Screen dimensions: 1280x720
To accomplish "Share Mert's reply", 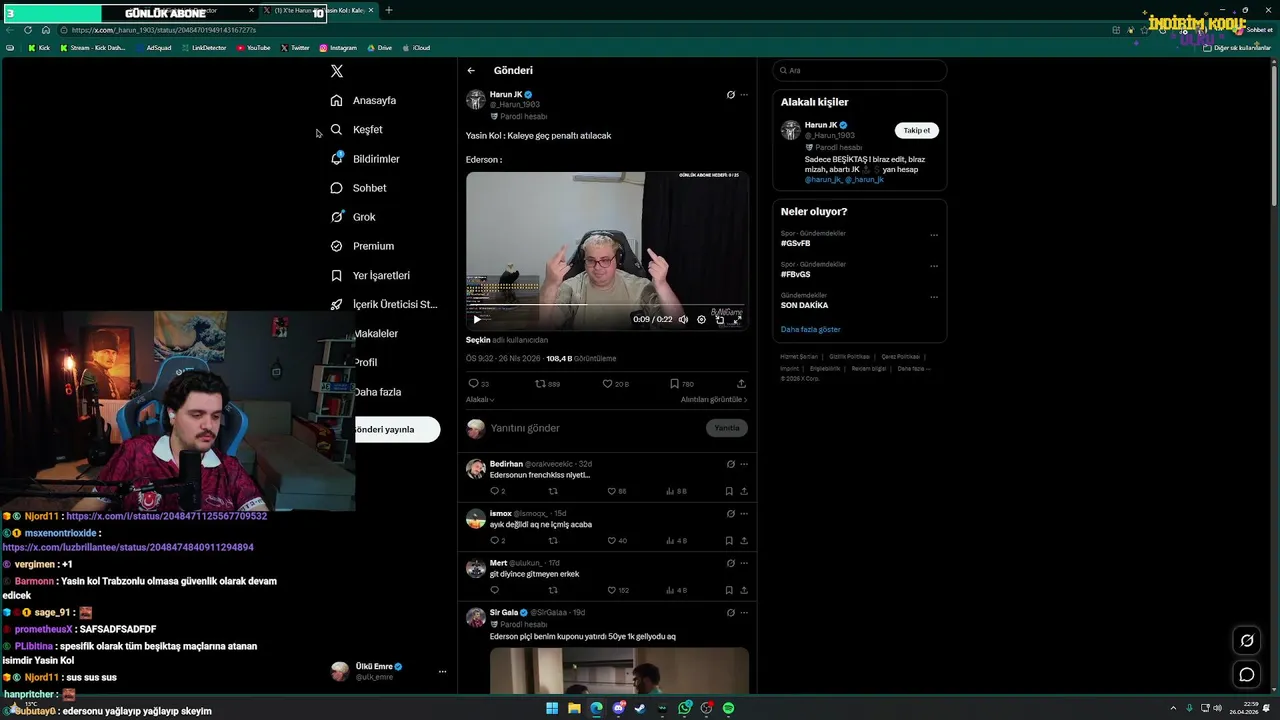I will (x=743, y=590).
